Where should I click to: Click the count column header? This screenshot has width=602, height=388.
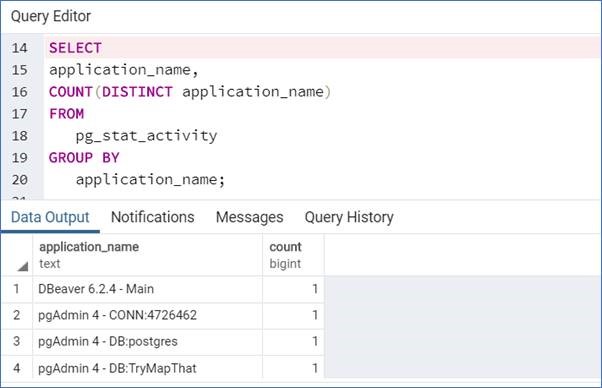293,255
